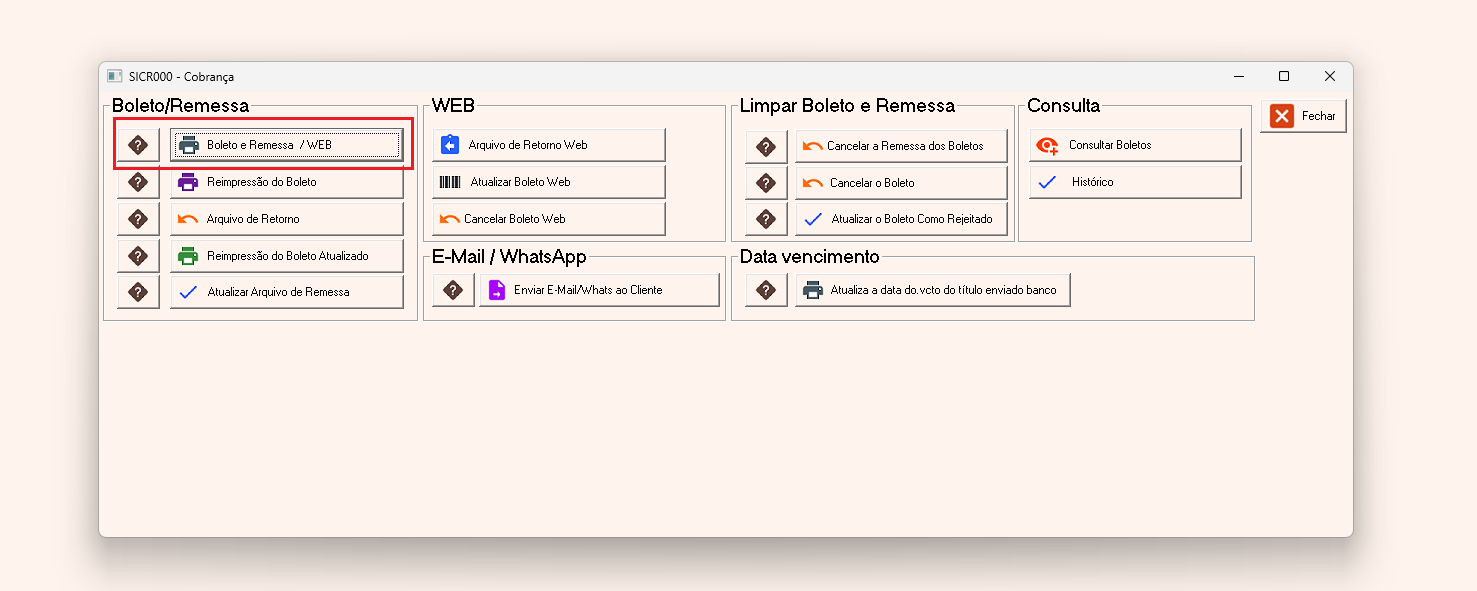Click help icon beside Cancelar o Boleto
The height and width of the screenshot is (591, 1477).
(x=766, y=183)
